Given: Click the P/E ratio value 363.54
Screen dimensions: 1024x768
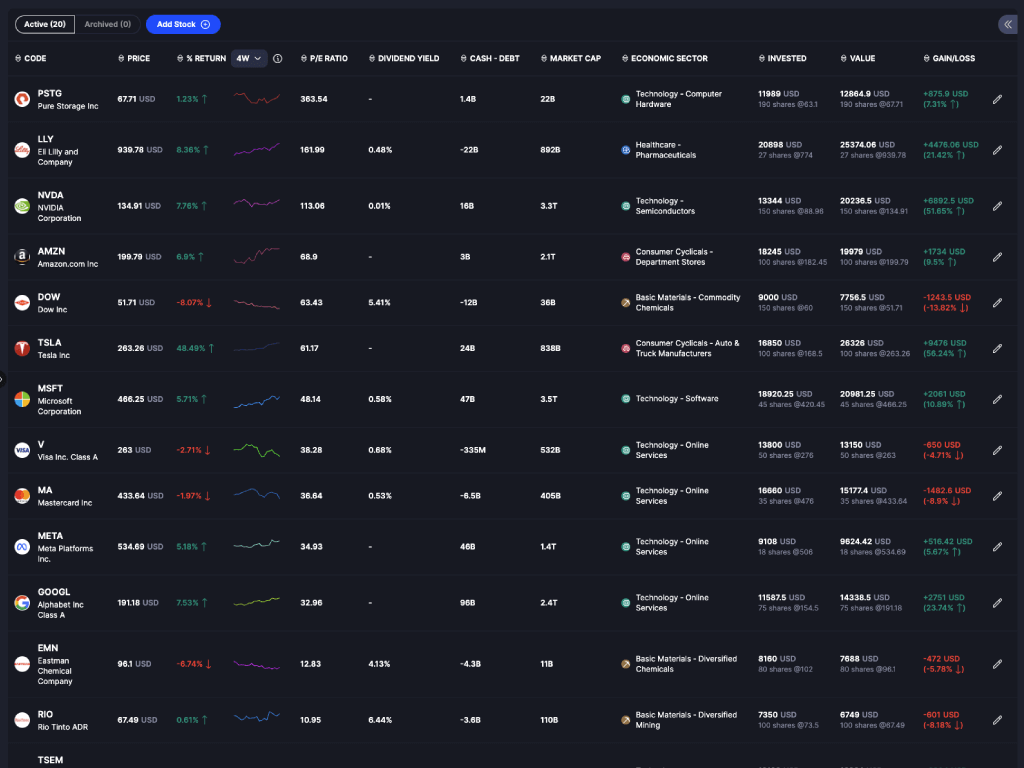Looking at the screenshot, I should (314, 99).
